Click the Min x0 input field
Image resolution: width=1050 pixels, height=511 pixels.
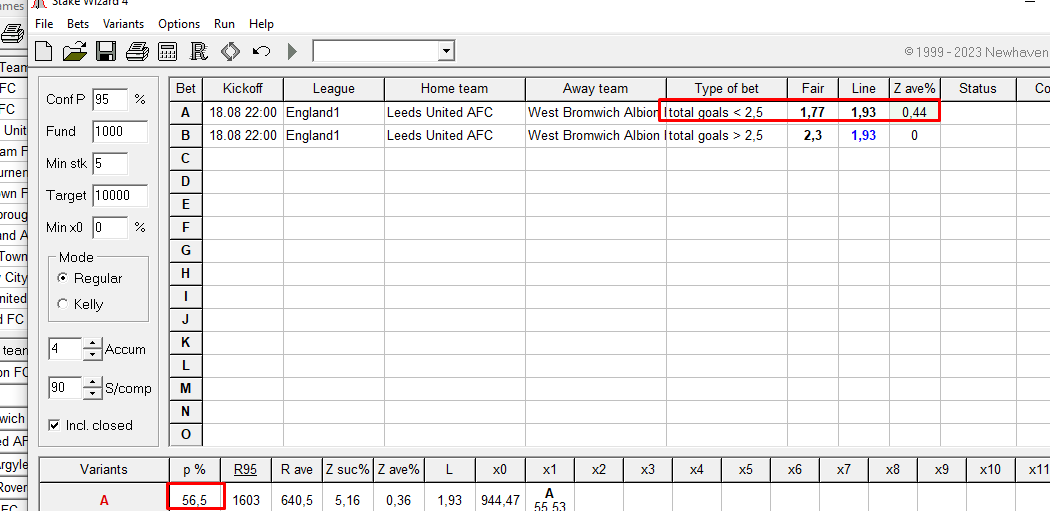(110, 228)
